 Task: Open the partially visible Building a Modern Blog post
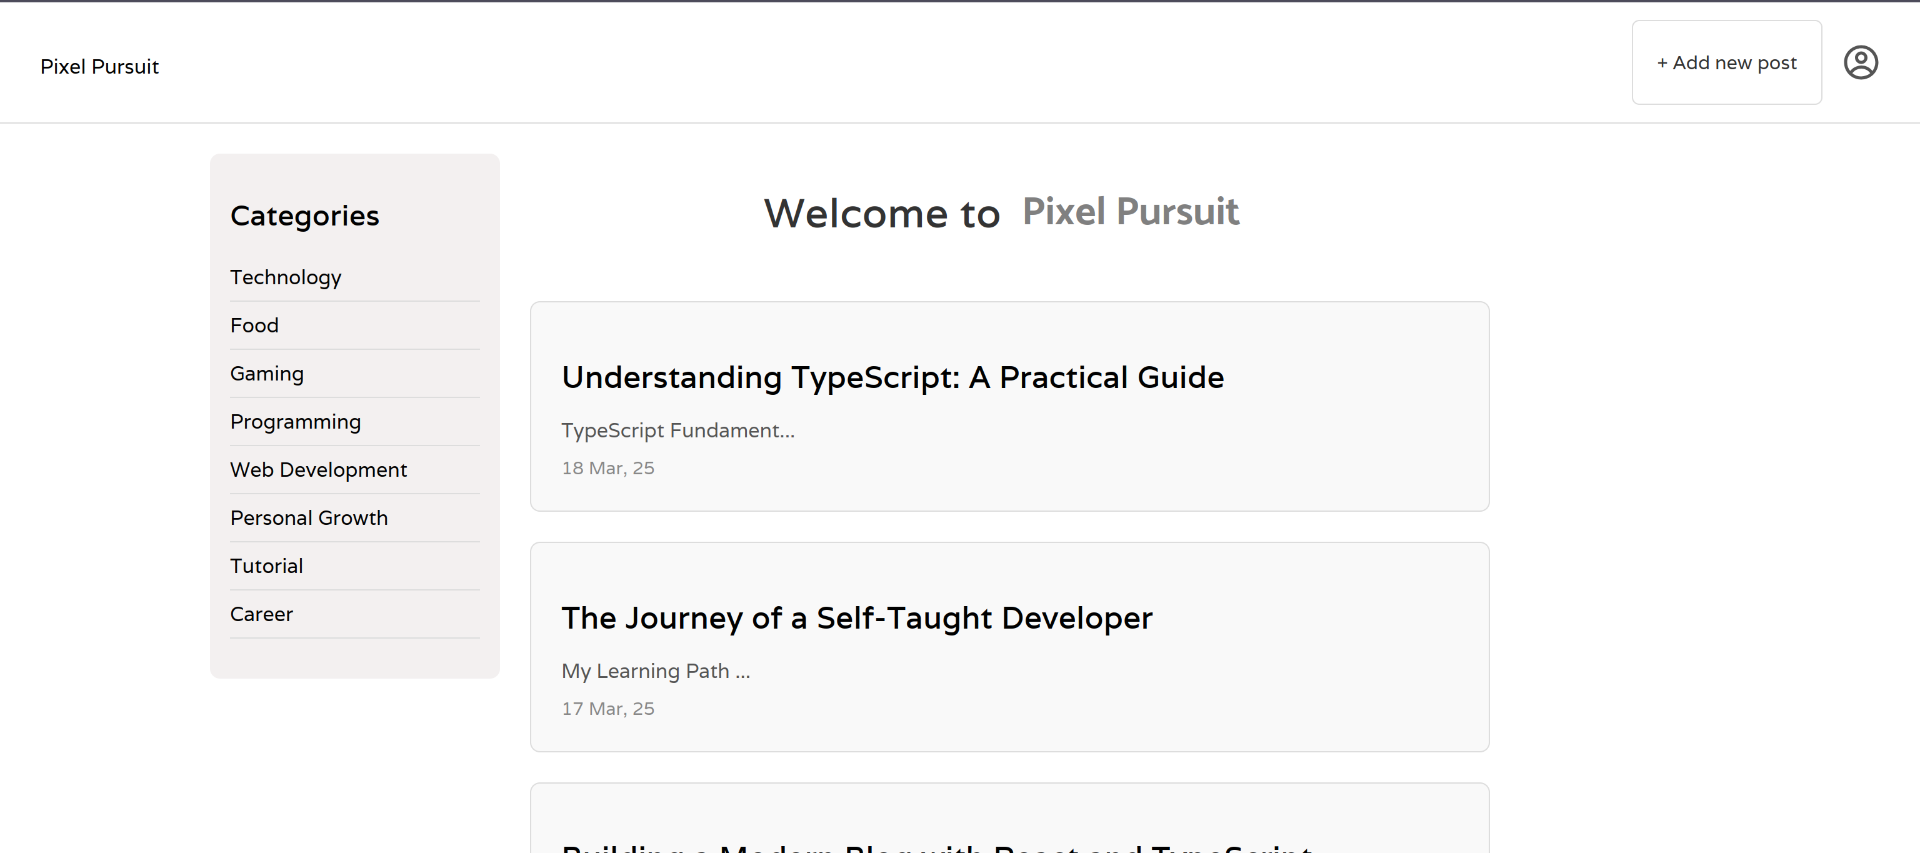936,847
